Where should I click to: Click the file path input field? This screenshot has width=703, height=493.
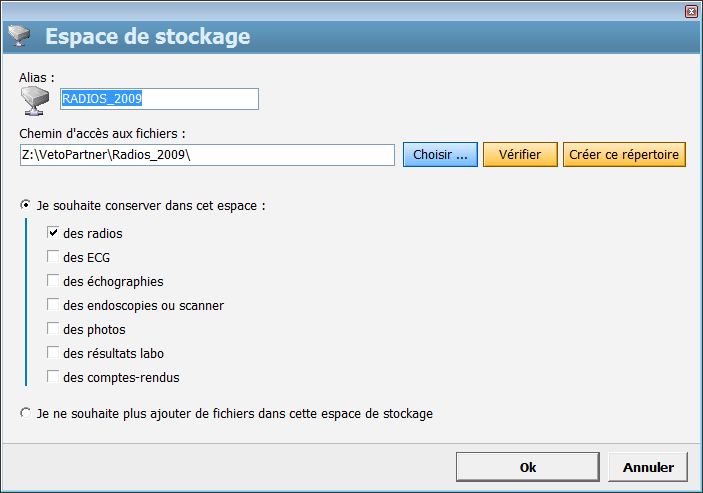[207, 155]
